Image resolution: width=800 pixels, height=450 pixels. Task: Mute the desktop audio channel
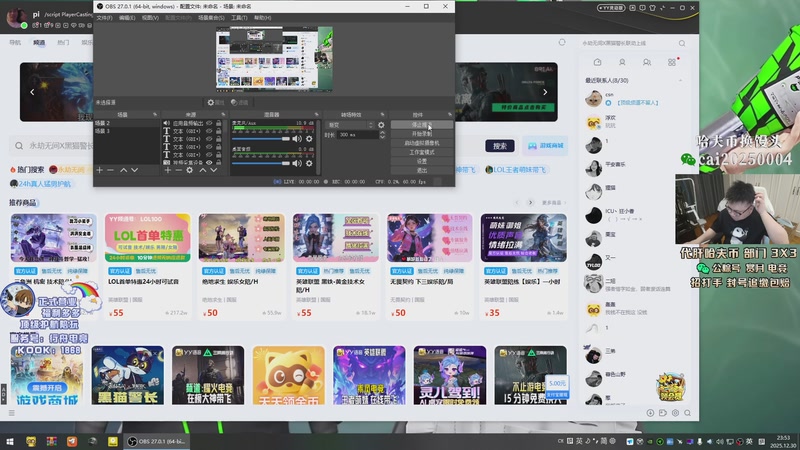point(297,163)
